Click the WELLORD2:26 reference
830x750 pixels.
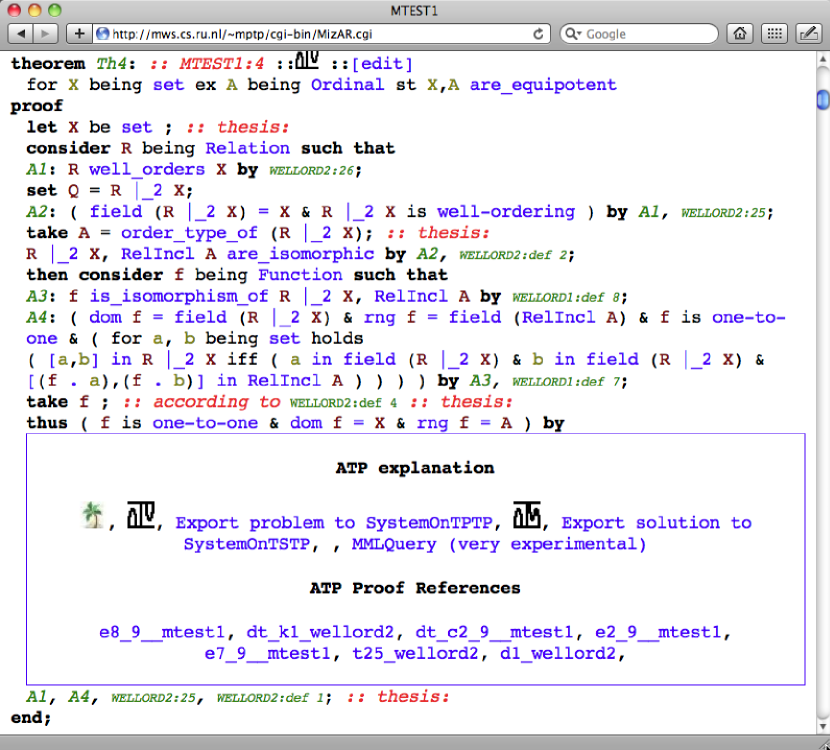click(x=311, y=170)
